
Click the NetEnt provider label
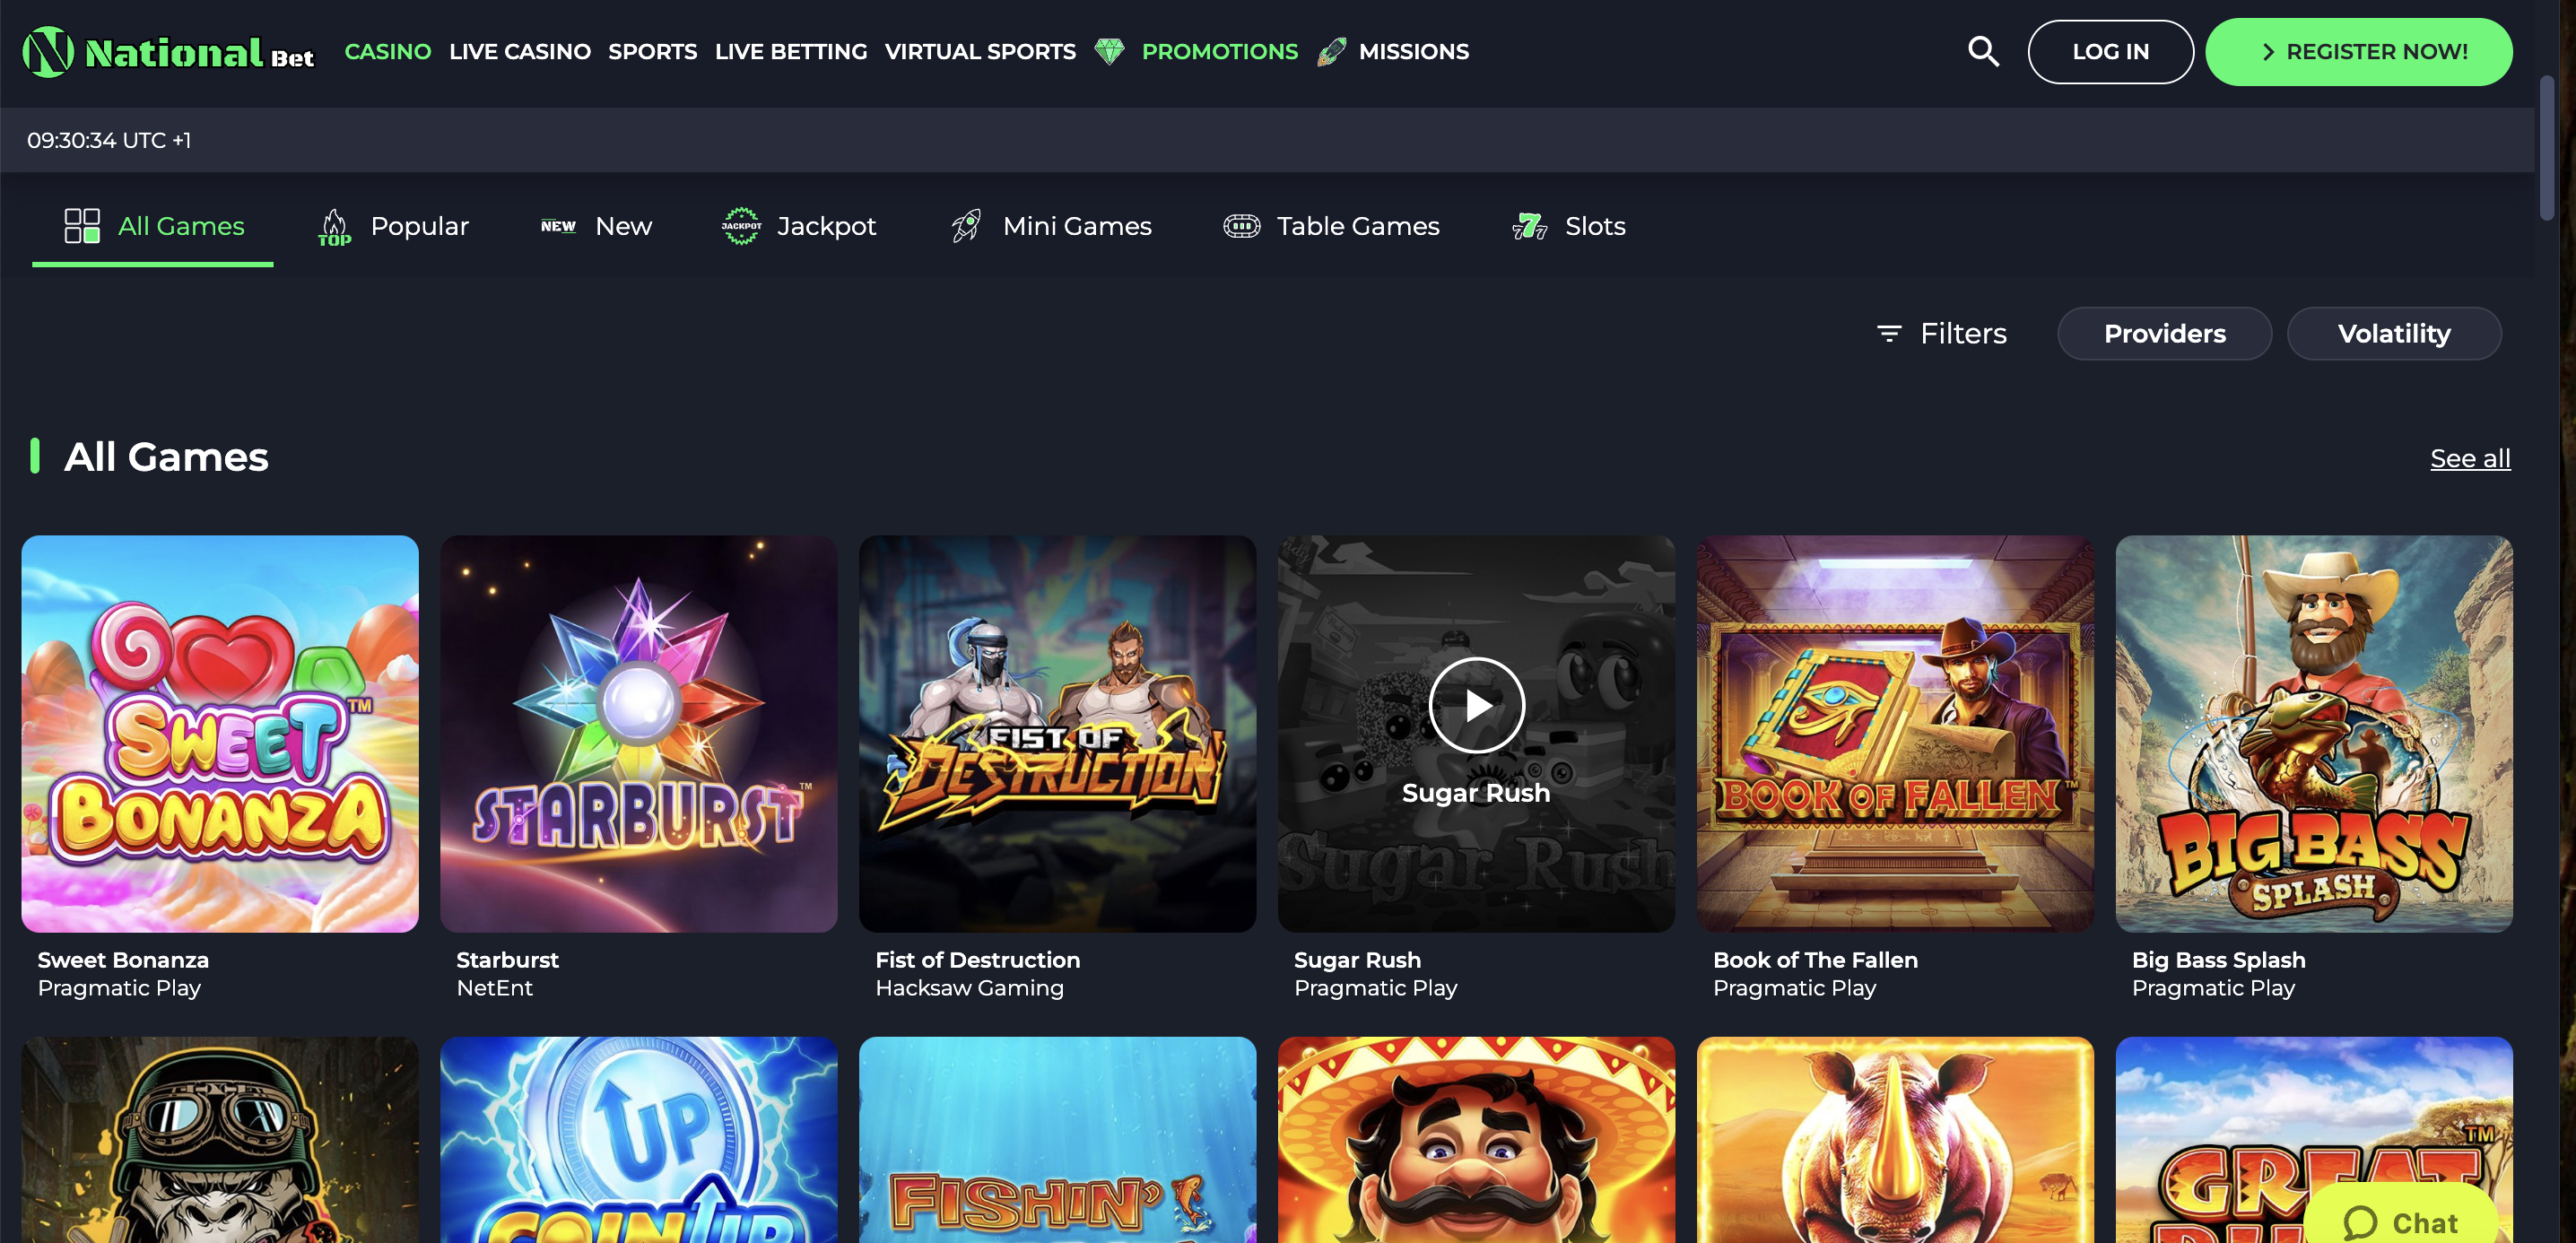[494, 987]
